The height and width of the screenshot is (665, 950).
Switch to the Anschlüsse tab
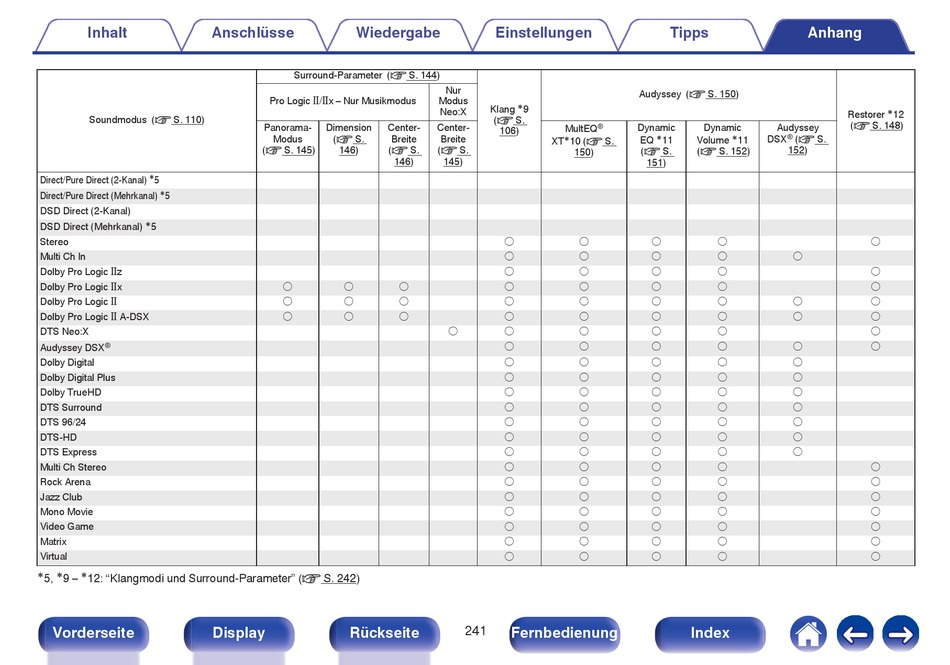point(253,33)
